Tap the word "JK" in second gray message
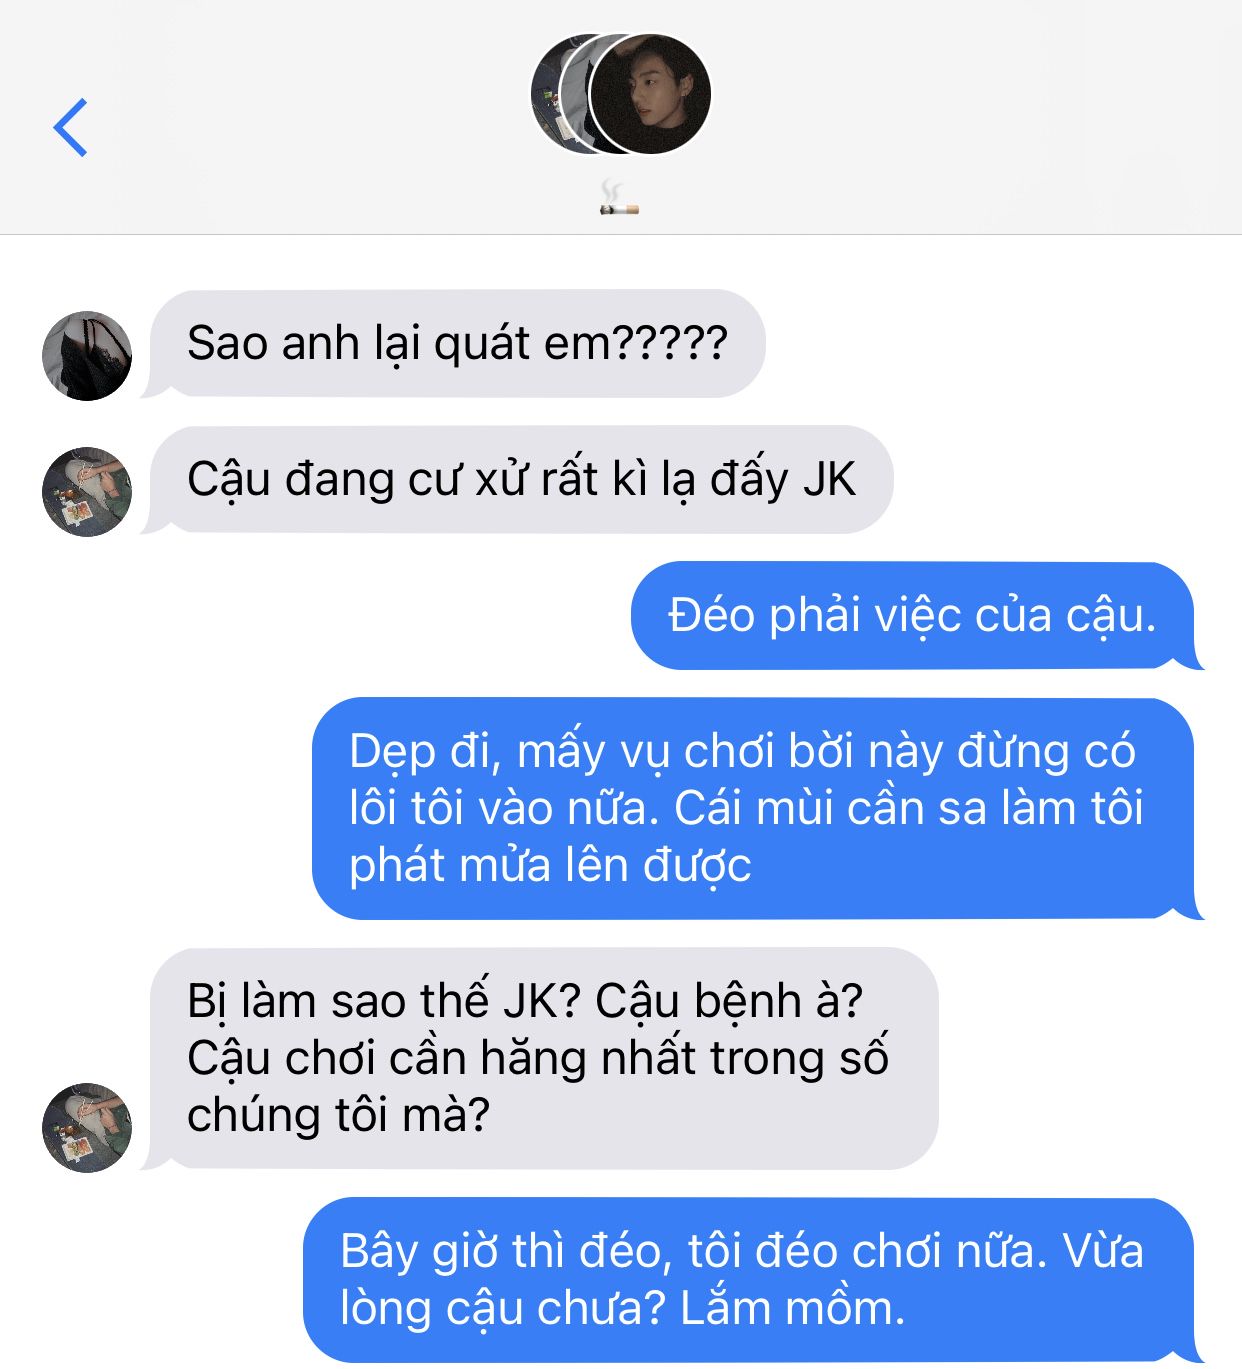The image size is (1242, 1369). [x=829, y=480]
